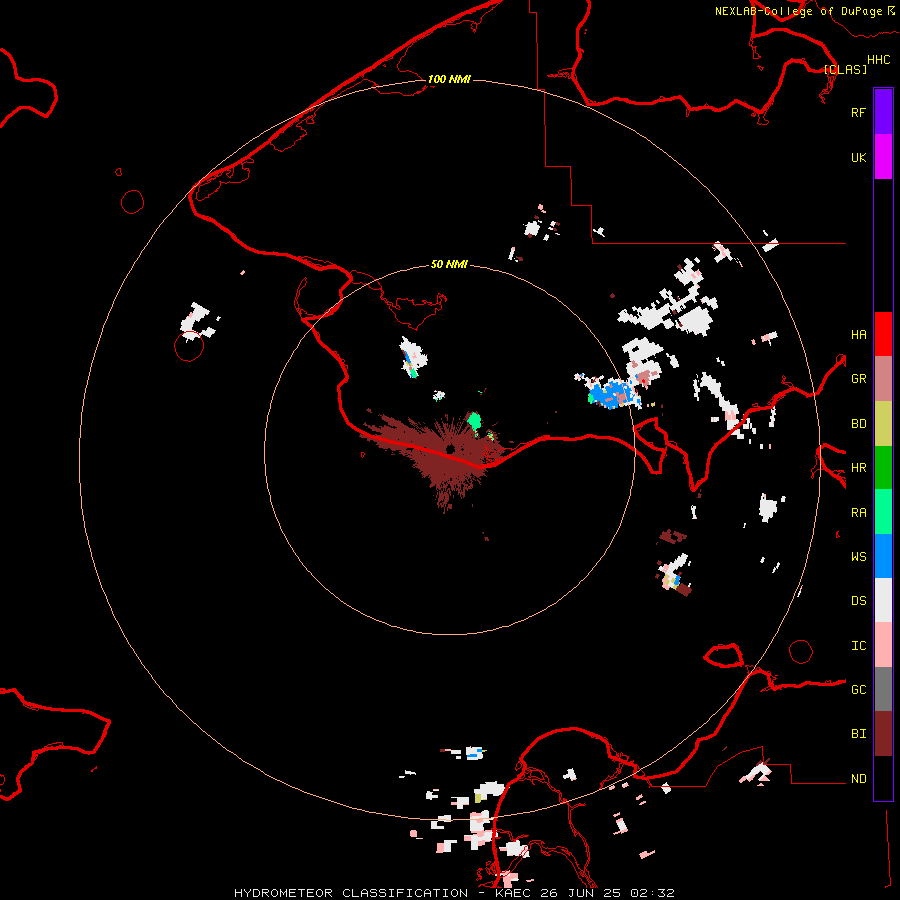
Task: Click the [CLAS] units label
Action: [845, 69]
